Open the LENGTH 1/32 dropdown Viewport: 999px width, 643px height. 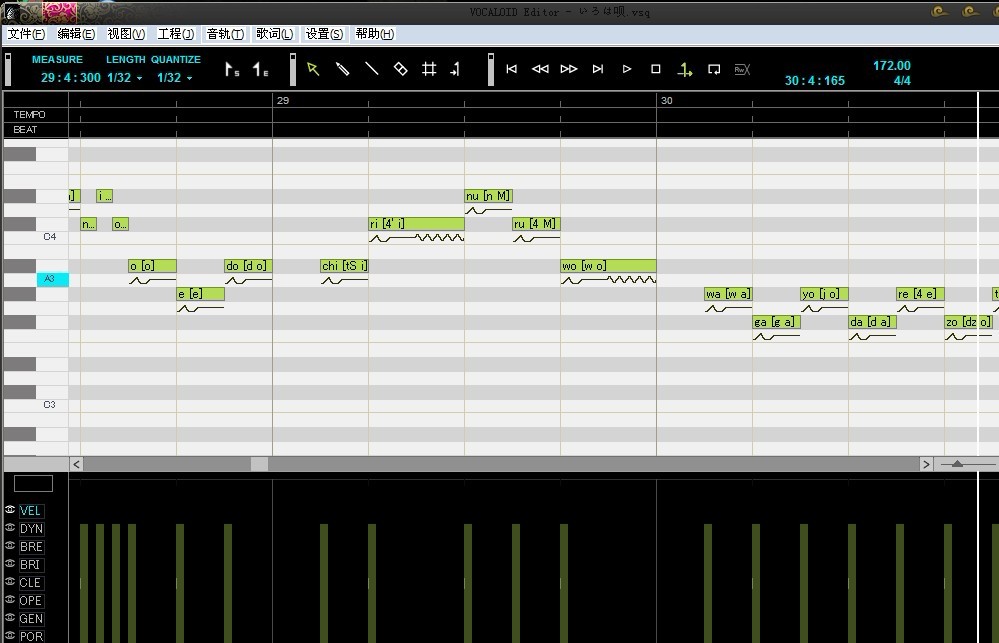(x=125, y=78)
